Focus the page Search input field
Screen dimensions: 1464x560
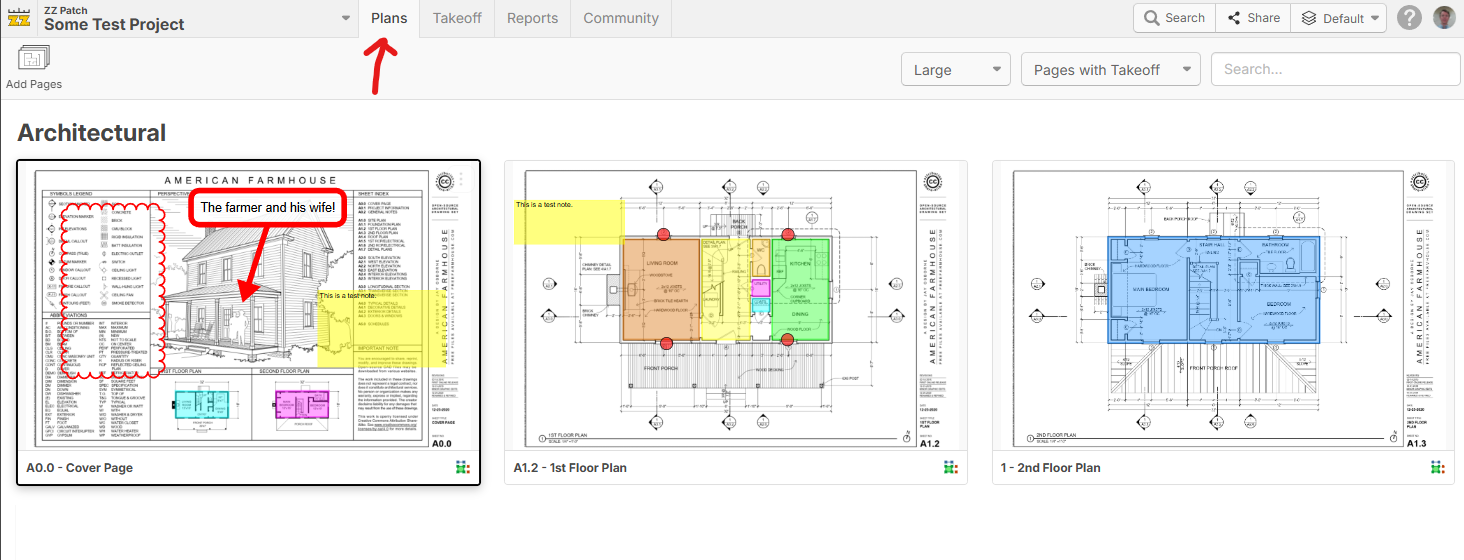[1335, 70]
